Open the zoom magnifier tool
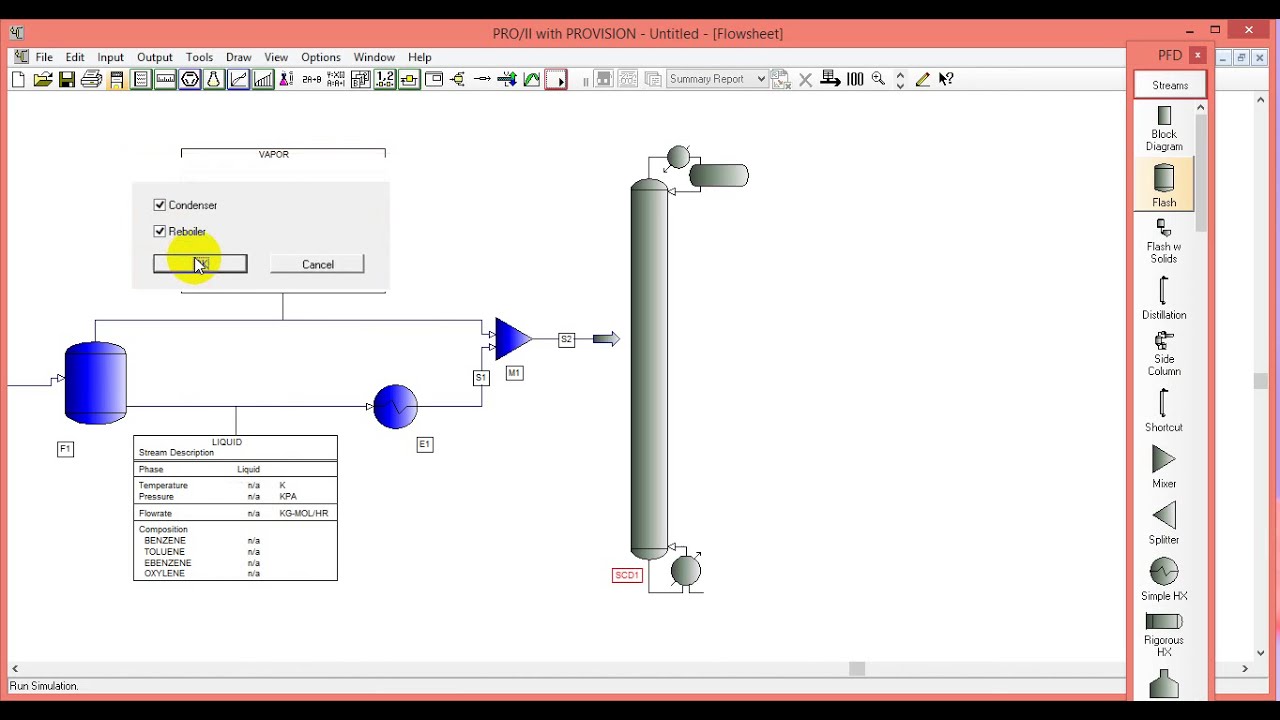 point(878,80)
